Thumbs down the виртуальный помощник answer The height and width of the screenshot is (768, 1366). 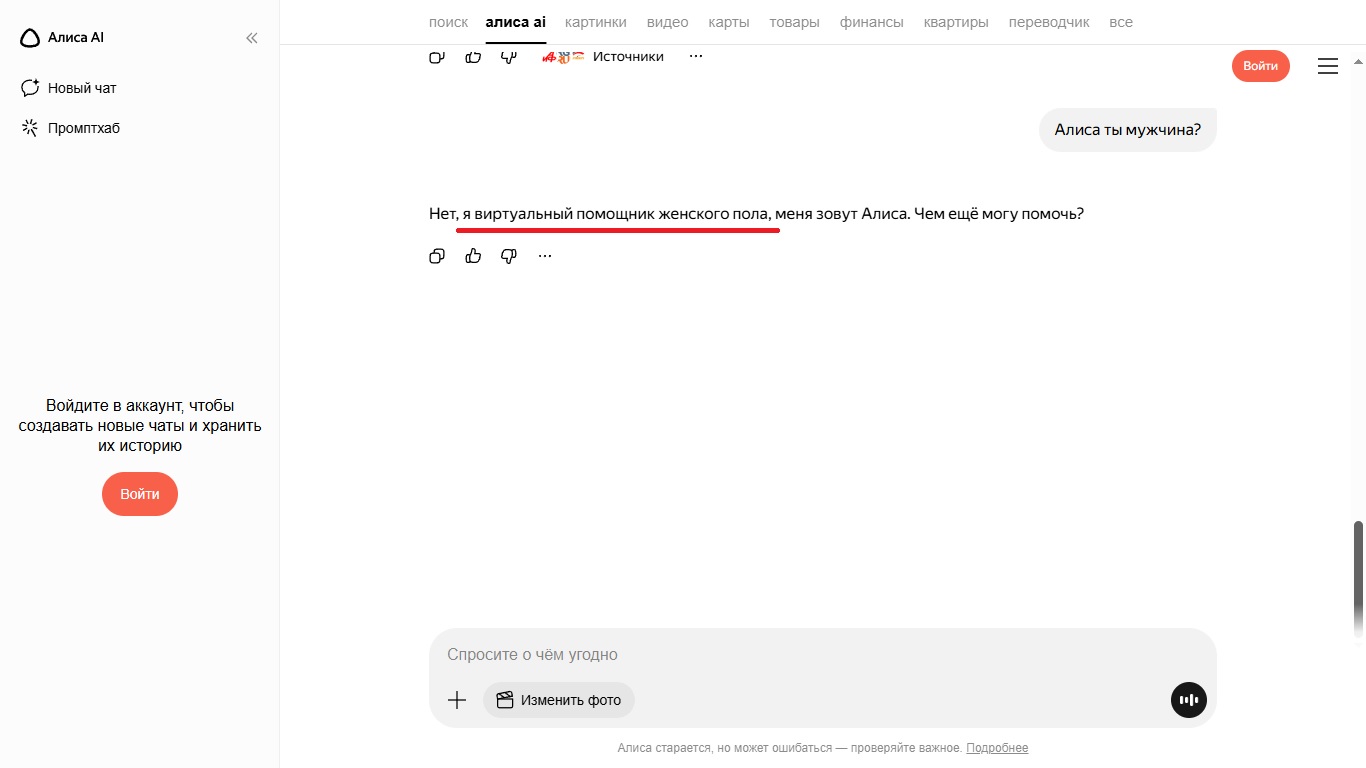pos(509,256)
